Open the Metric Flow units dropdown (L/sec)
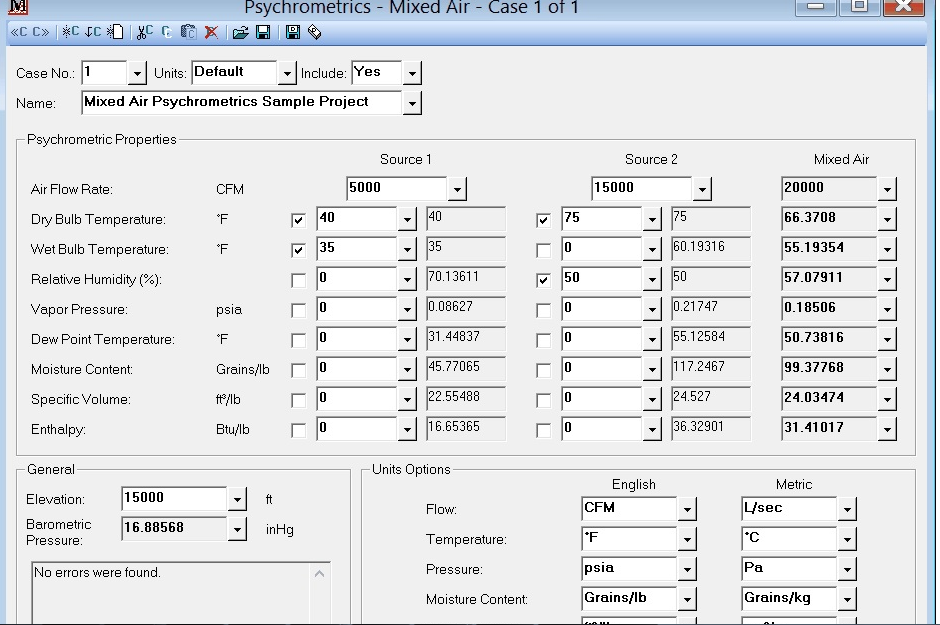The height and width of the screenshot is (625, 940). (x=847, y=509)
